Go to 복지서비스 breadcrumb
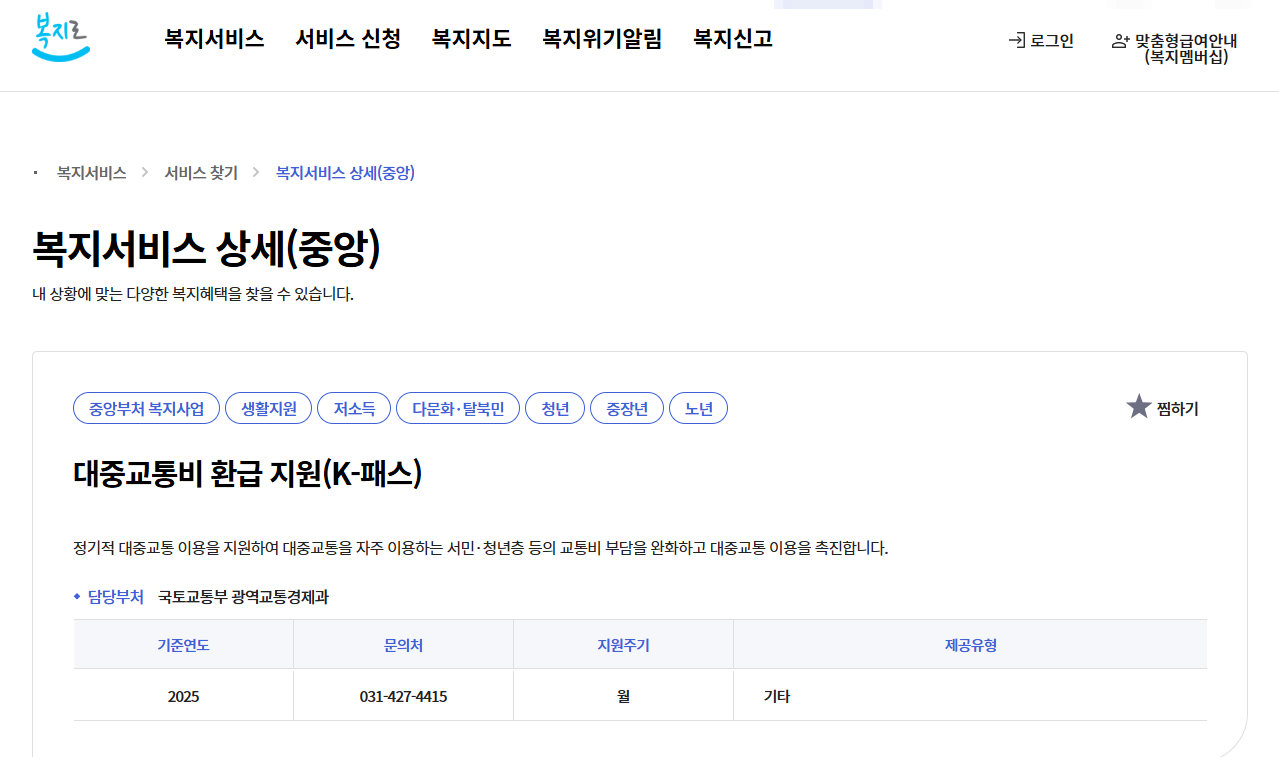This screenshot has height=757, width=1279. pyautogui.click(x=91, y=173)
